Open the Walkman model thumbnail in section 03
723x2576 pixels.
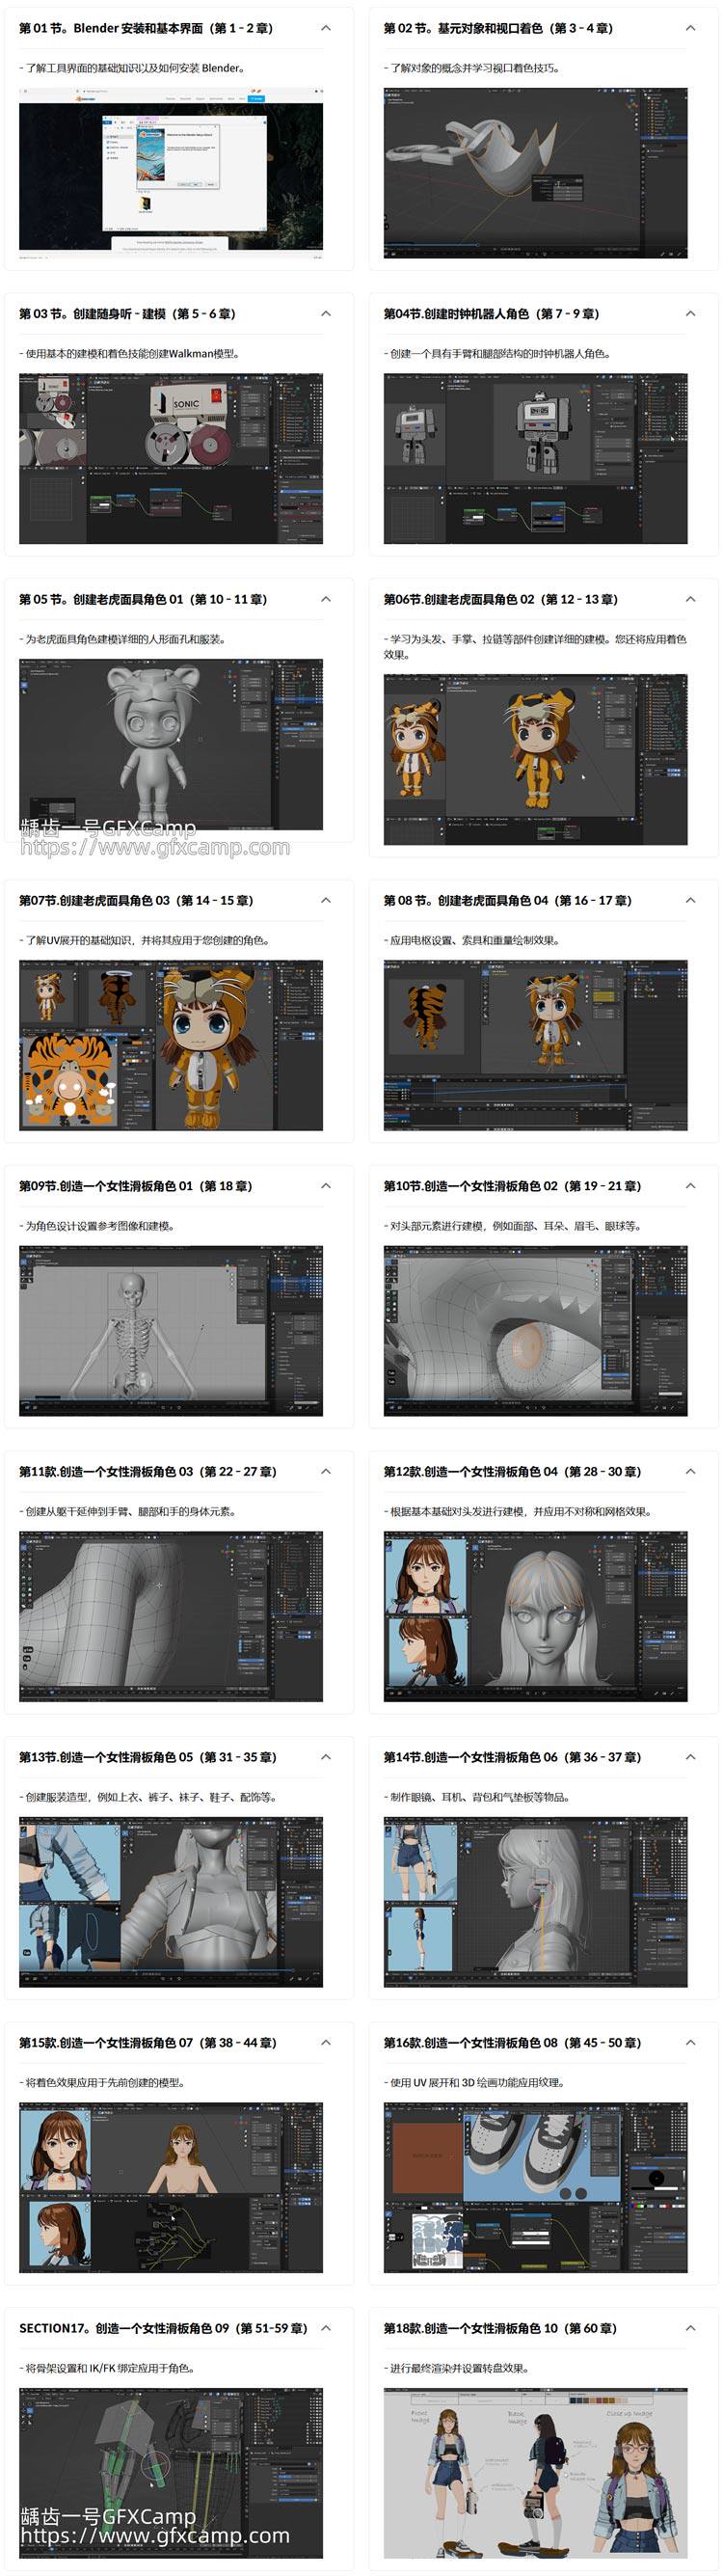[171, 459]
